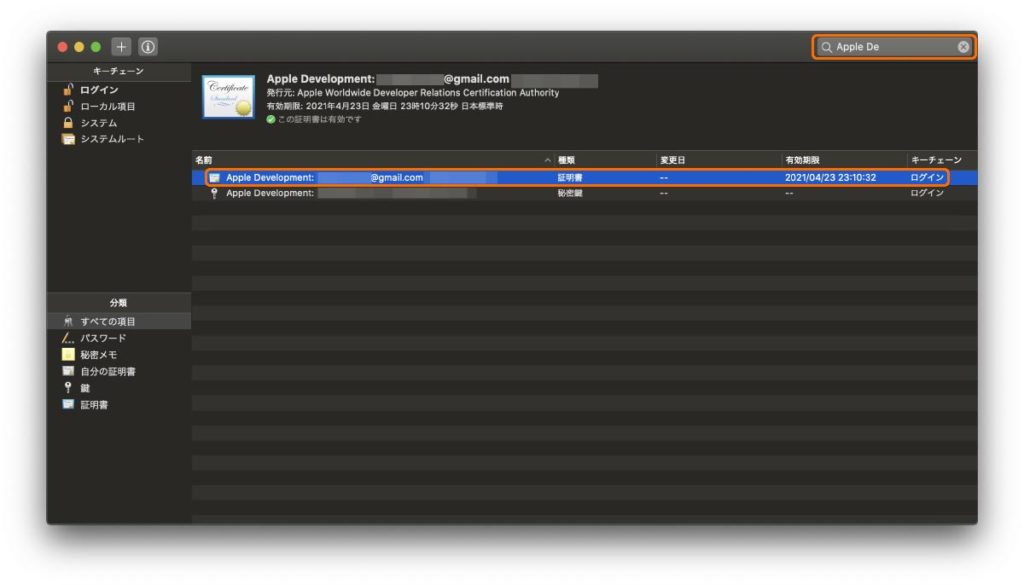Screen dimensions: 1024x585
Task: Minimize window with yellow button
Action: pos(79,47)
